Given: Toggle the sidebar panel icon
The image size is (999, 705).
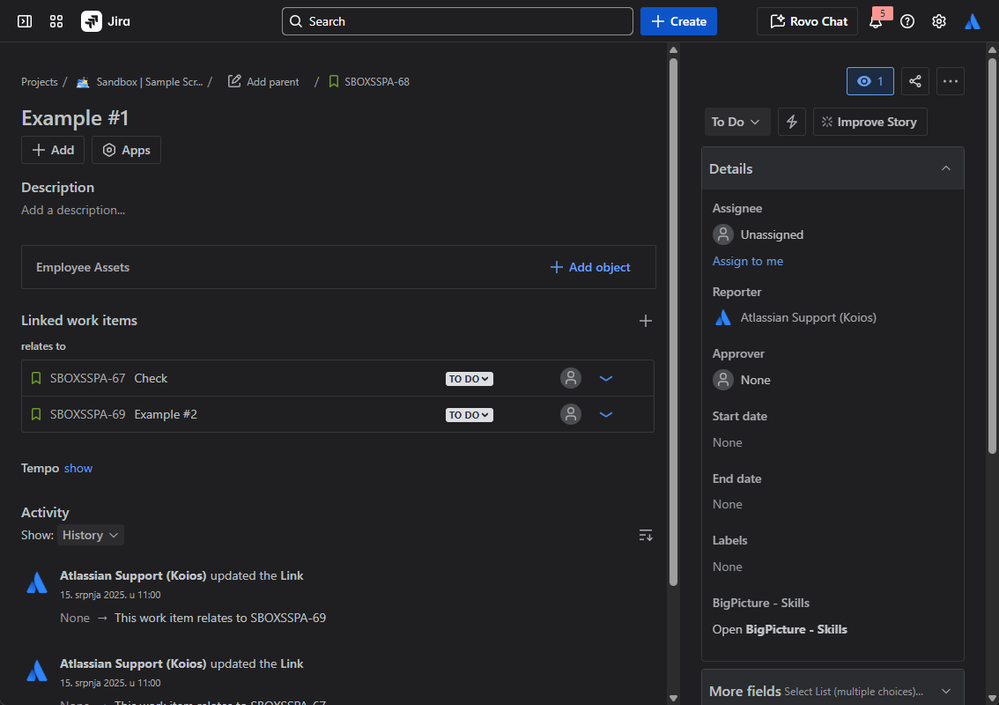Looking at the screenshot, I should point(24,22).
